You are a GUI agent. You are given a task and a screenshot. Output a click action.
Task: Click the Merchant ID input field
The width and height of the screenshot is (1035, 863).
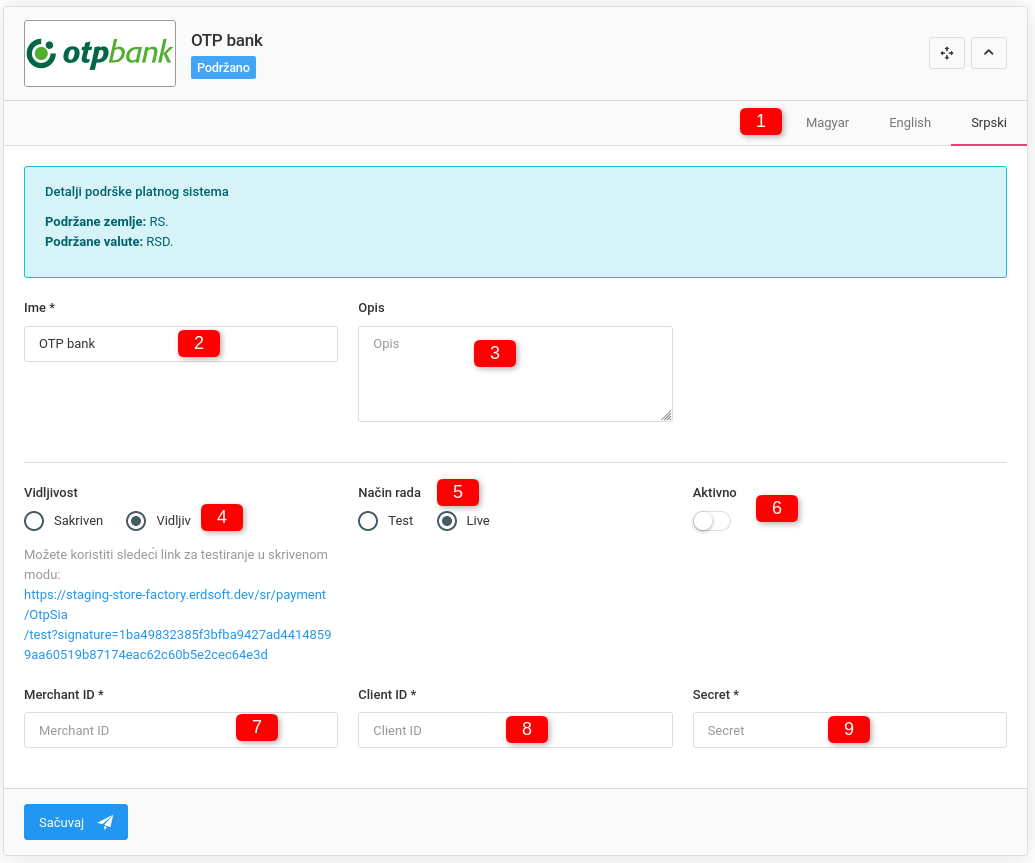click(130, 731)
